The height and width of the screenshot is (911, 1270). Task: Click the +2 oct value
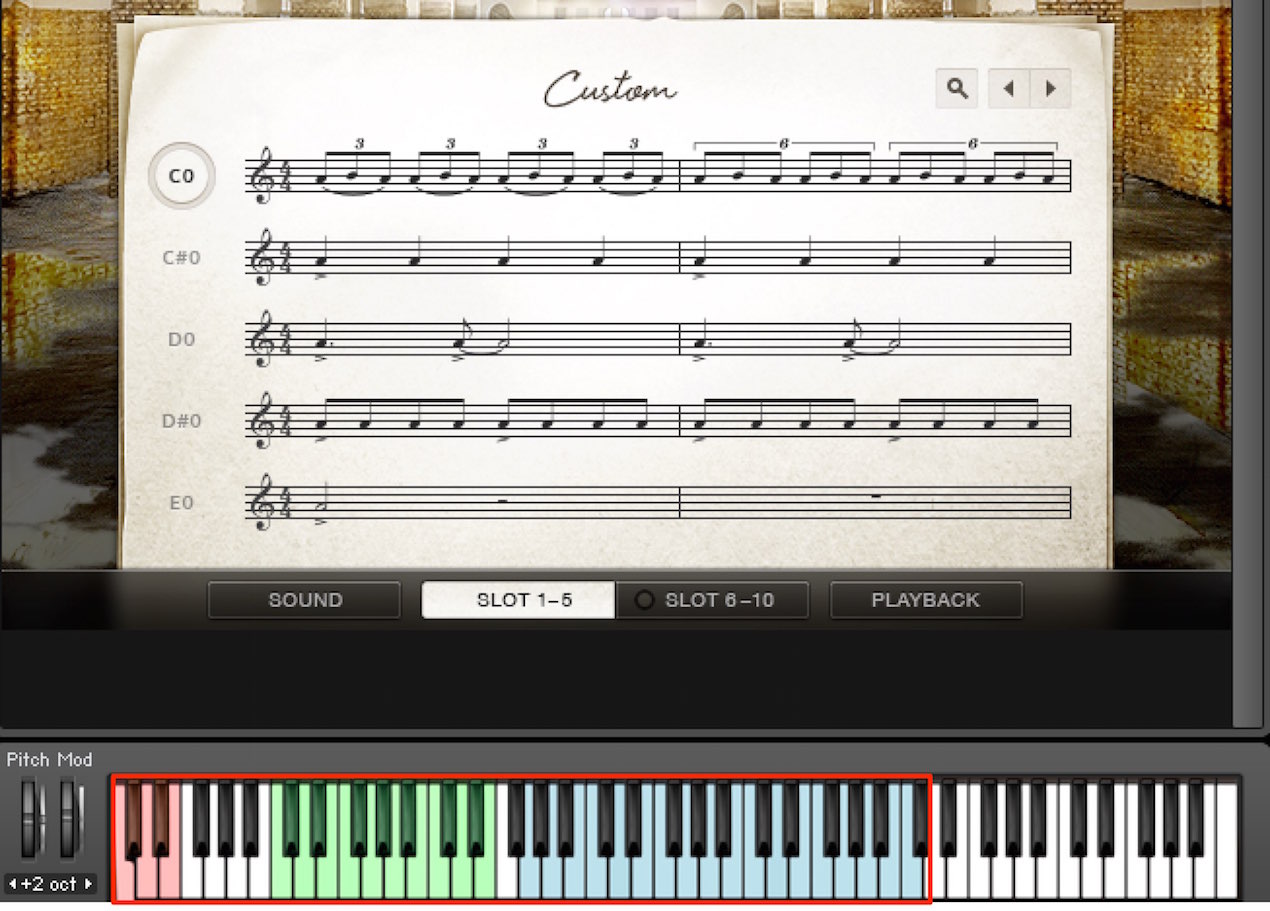click(x=49, y=884)
